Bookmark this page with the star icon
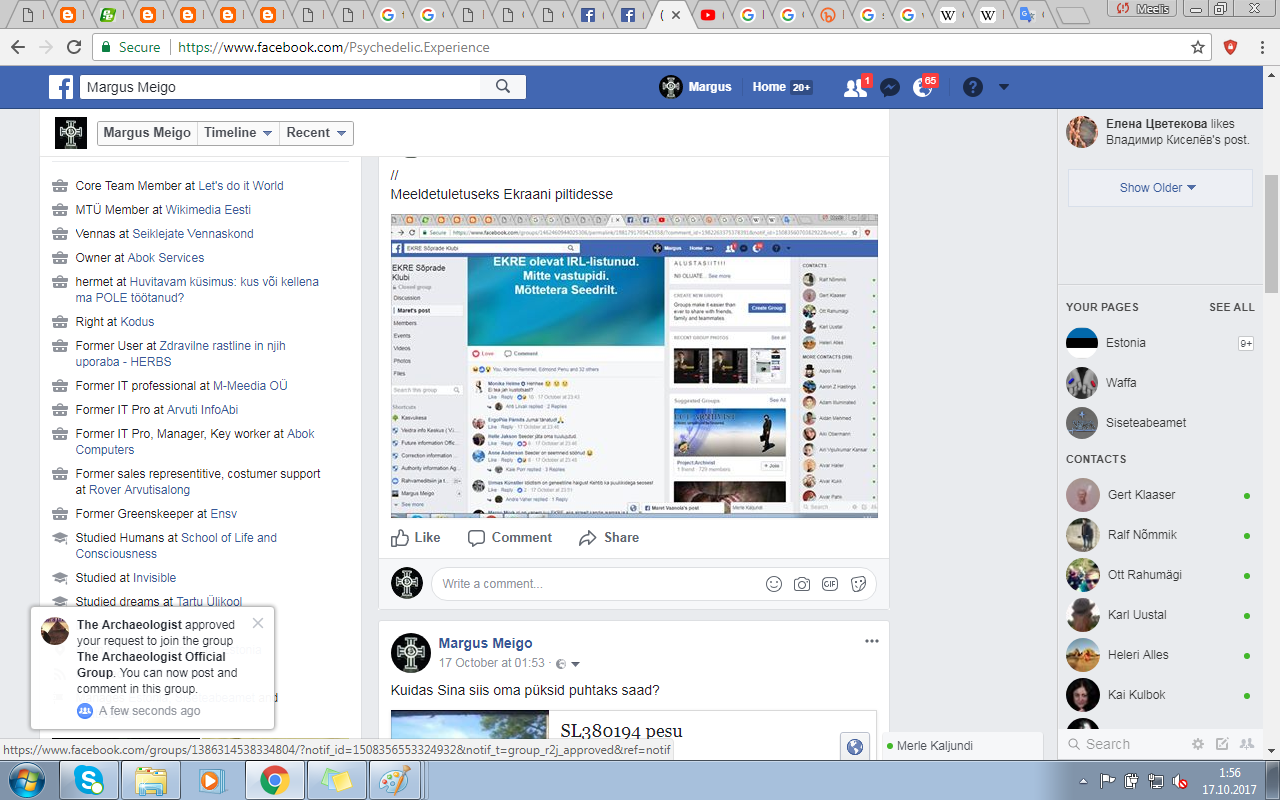Screen dimensions: 1280x800 tap(1198, 47)
